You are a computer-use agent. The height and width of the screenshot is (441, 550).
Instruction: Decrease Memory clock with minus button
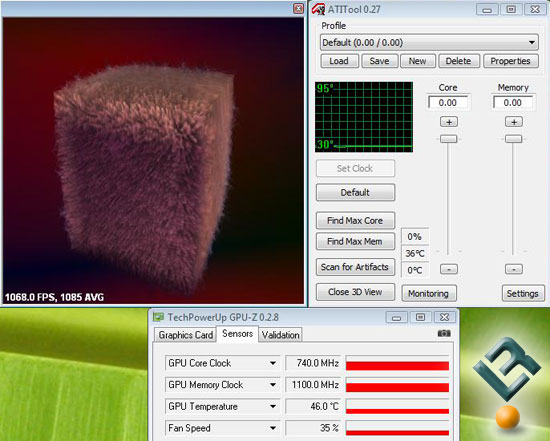(x=514, y=269)
